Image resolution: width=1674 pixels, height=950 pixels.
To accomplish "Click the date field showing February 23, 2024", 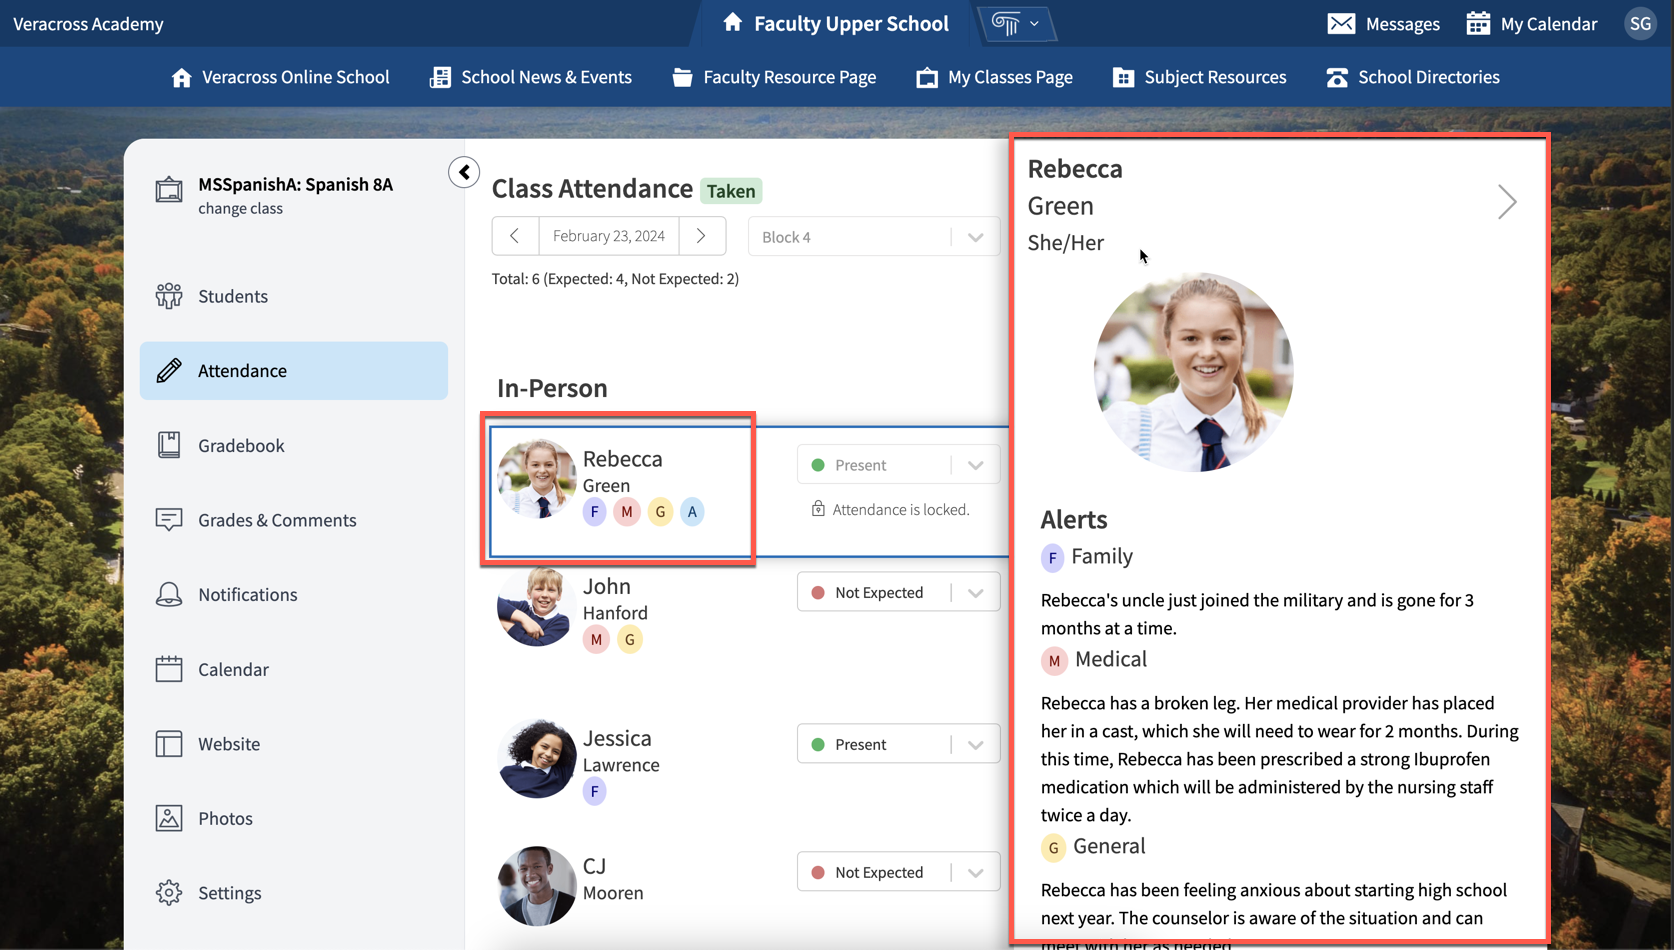I will tap(609, 236).
